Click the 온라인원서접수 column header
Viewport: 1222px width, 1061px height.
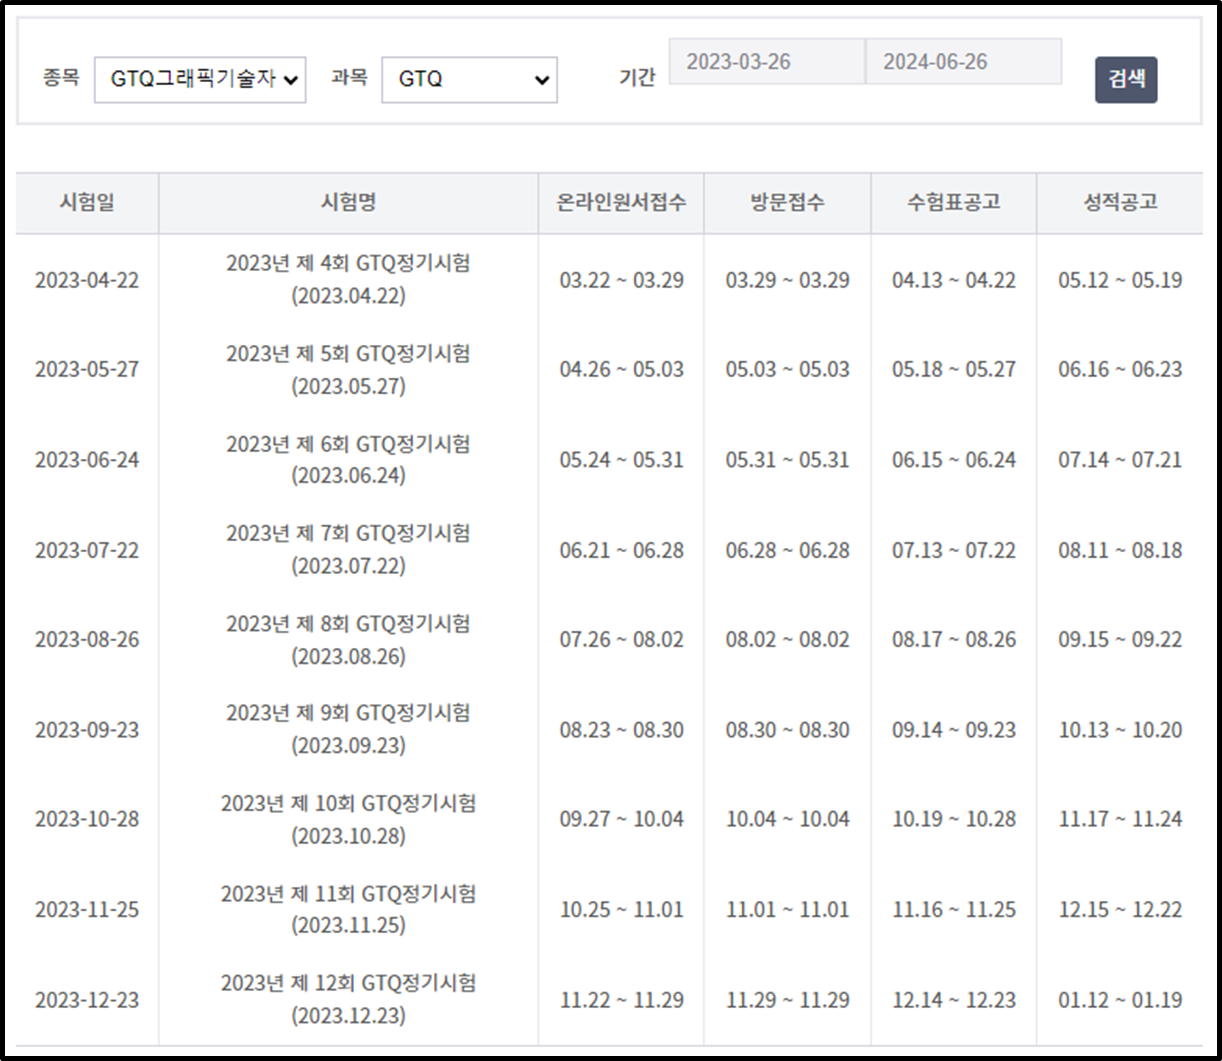click(621, 201)
